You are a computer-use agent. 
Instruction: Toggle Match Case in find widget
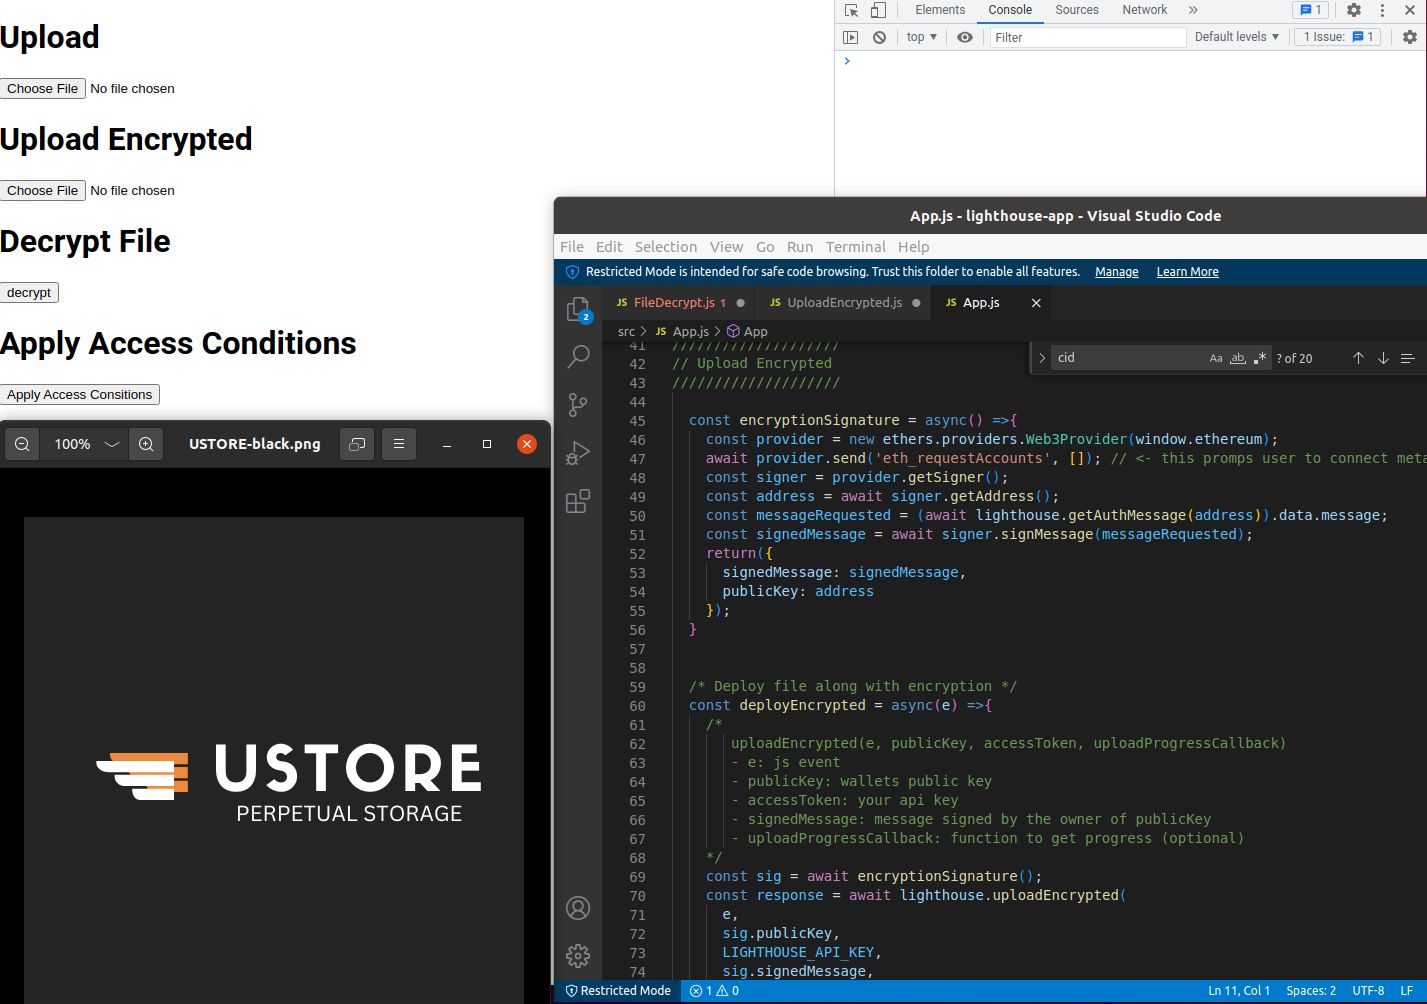click(1216, 358)
